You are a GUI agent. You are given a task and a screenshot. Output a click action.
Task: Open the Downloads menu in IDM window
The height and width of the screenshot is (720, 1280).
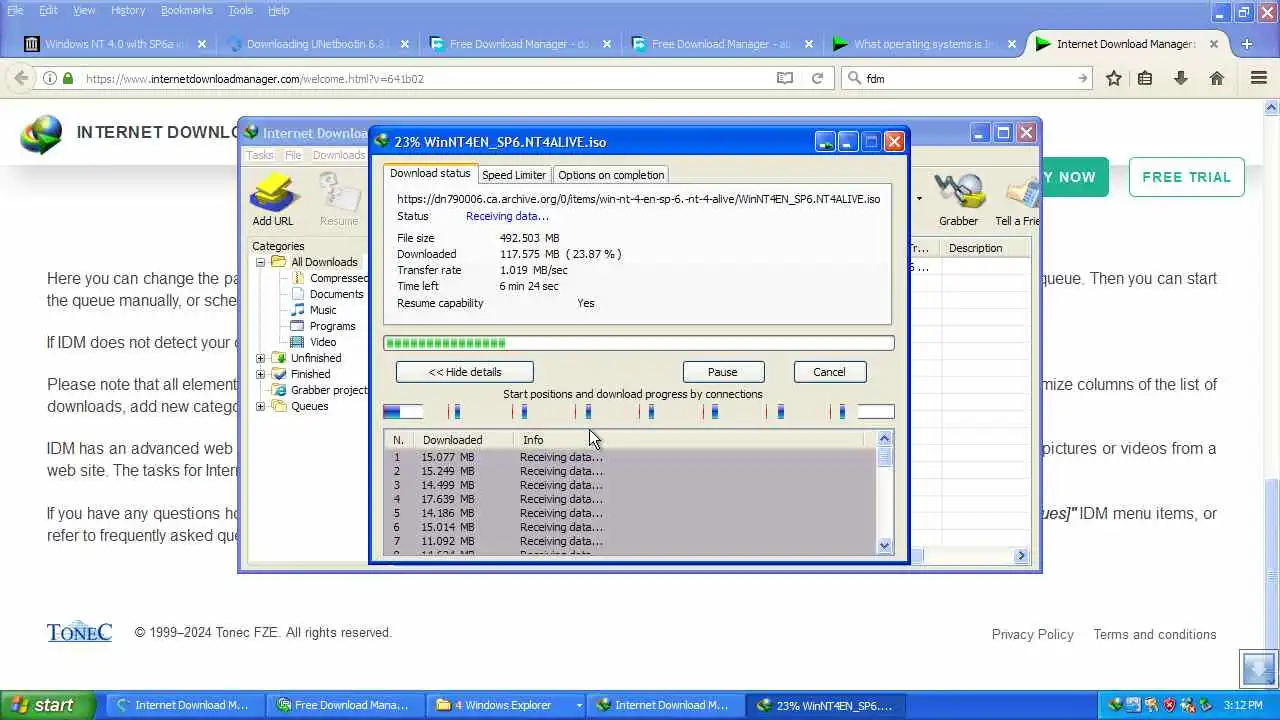[x=339, y=155]
